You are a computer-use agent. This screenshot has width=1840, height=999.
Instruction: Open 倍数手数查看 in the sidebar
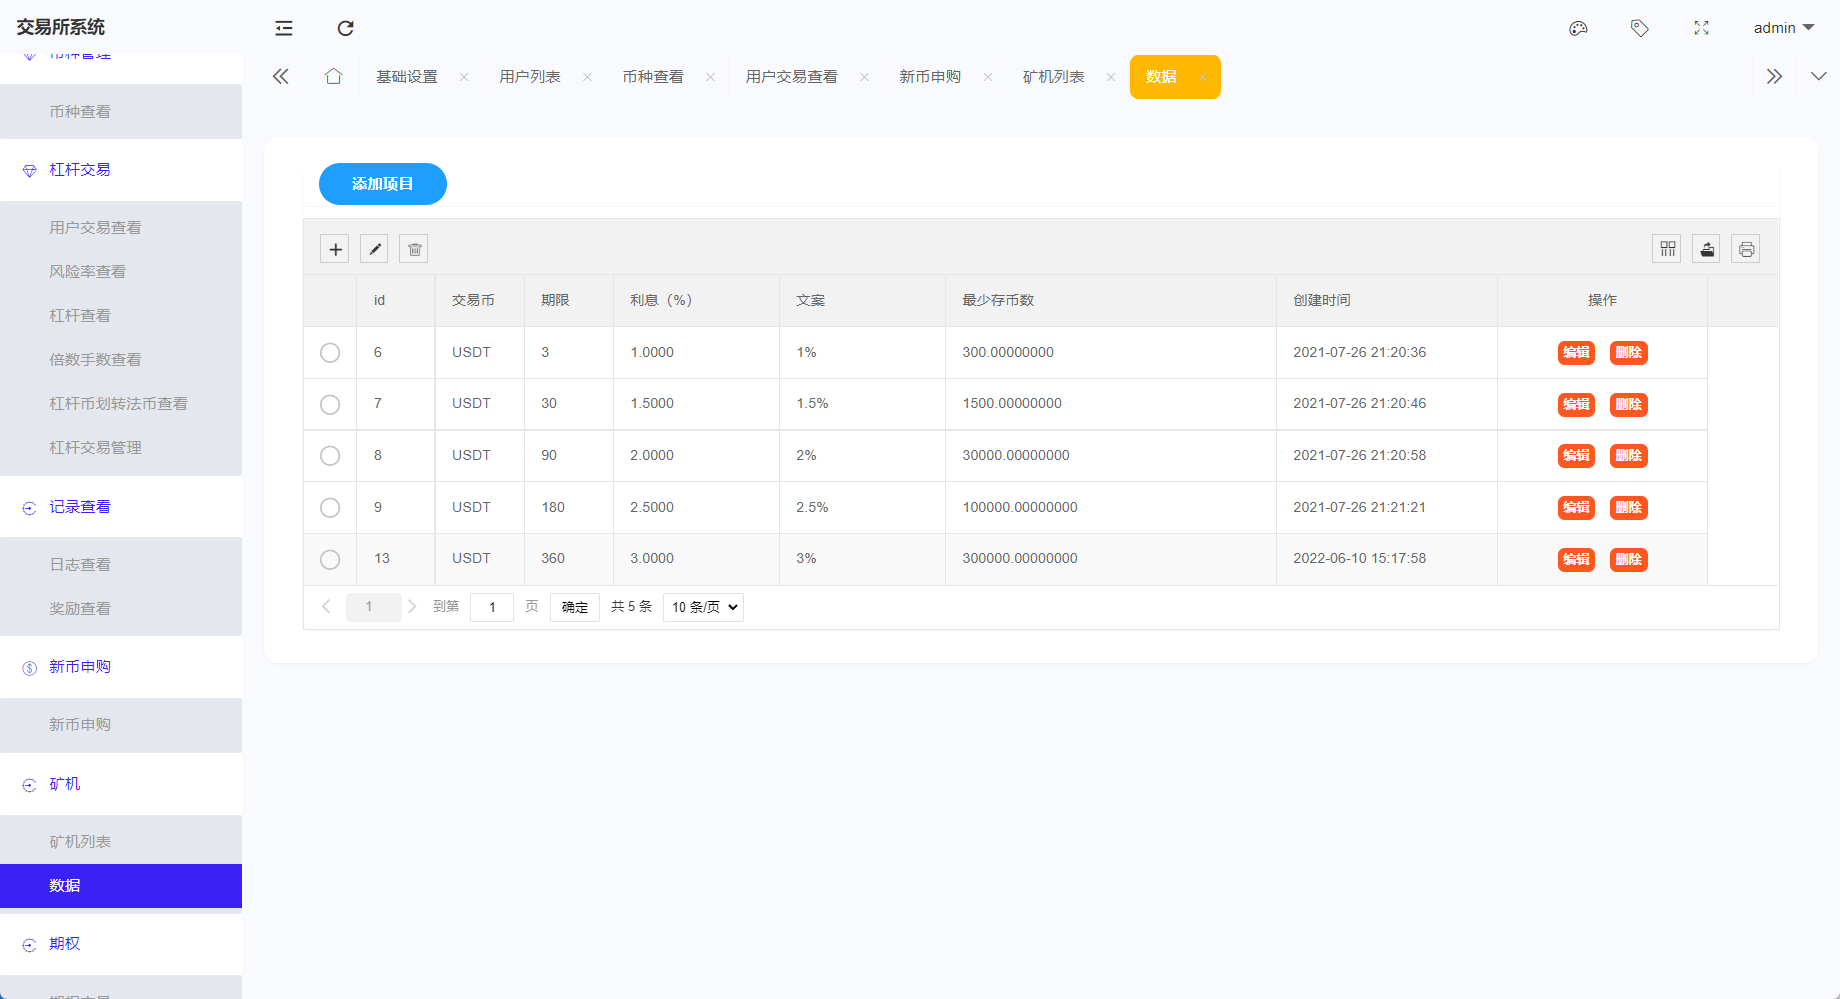(121, 360)
